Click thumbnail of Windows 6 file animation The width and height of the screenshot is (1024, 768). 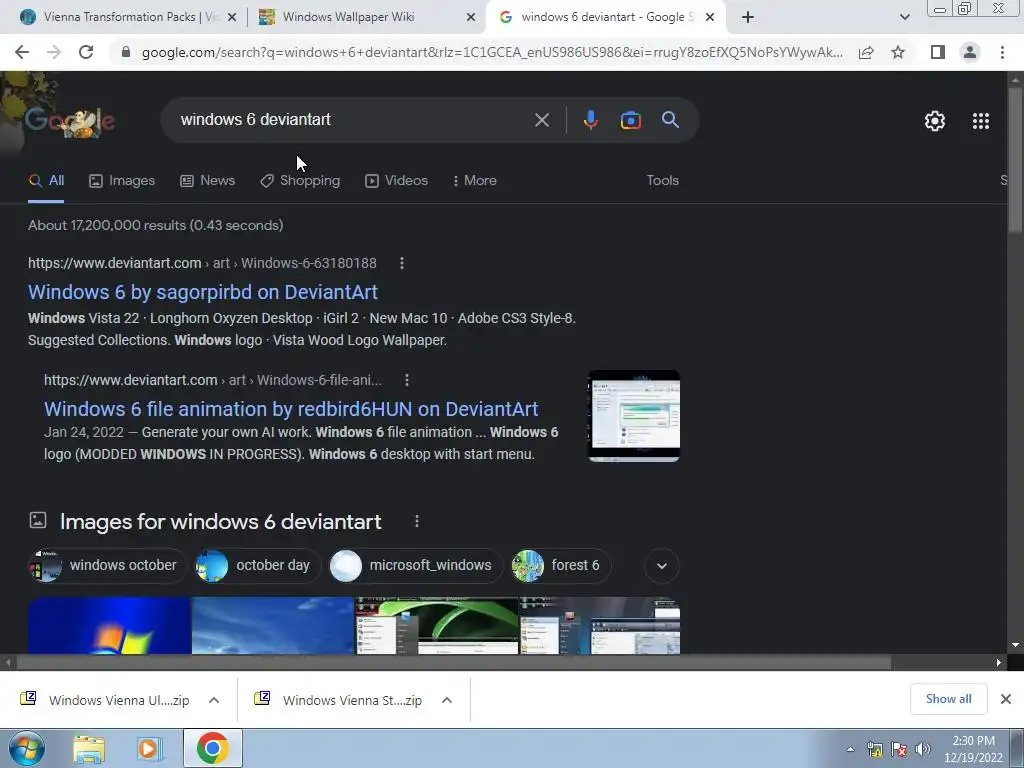tap(634, 416)
